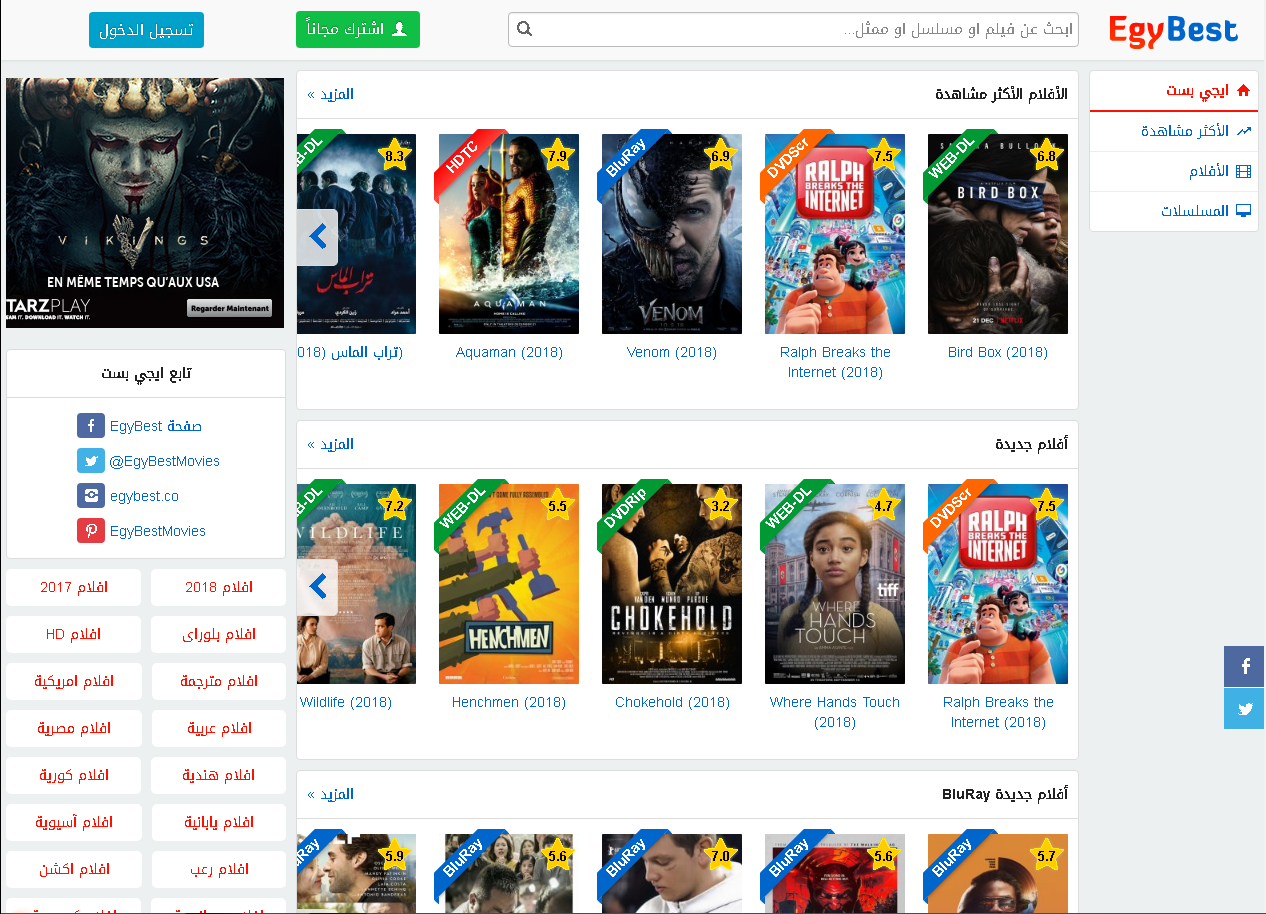Click the egybest.co social icon
Image resolution: width=1266 pixels, height=914 pixels.
pos(91,496)
